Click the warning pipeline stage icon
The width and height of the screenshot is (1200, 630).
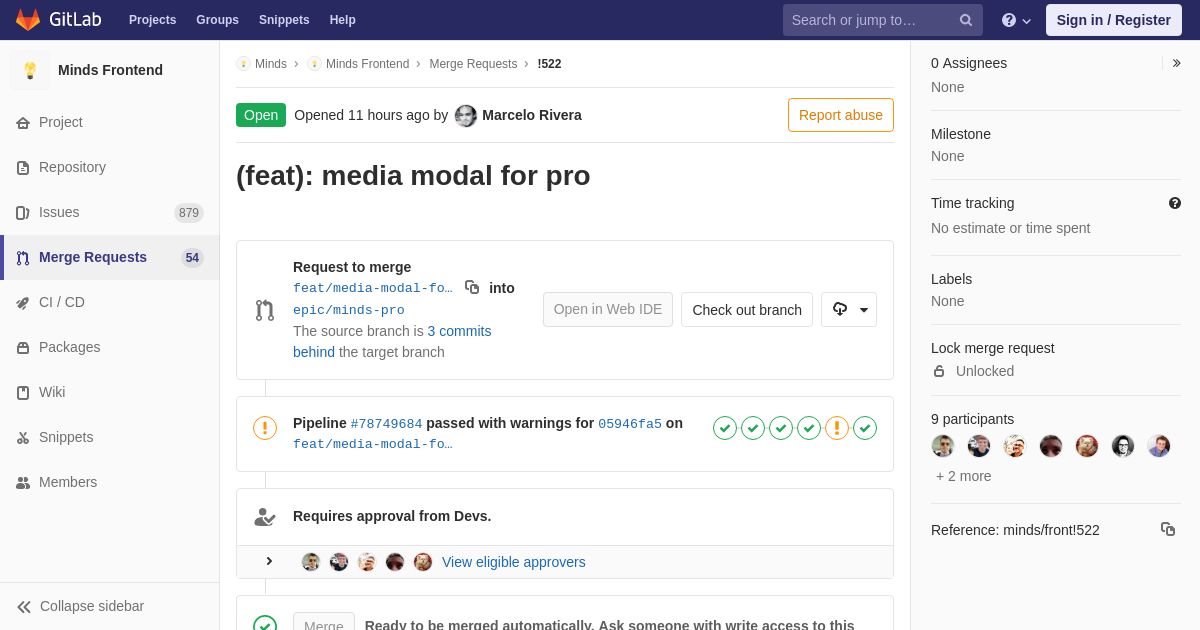click(837, 428)
